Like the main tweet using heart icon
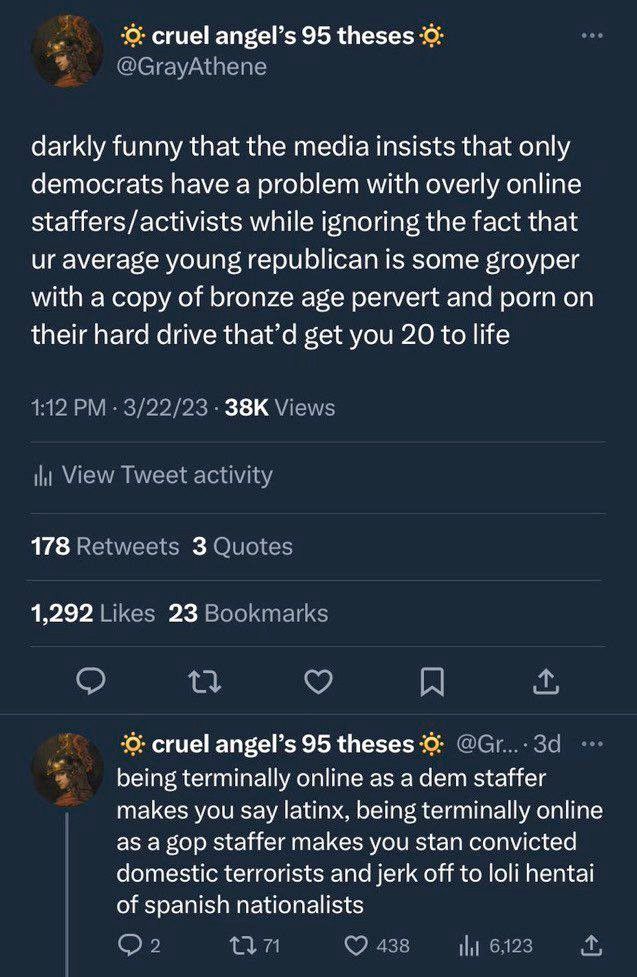 coord(318,681)
